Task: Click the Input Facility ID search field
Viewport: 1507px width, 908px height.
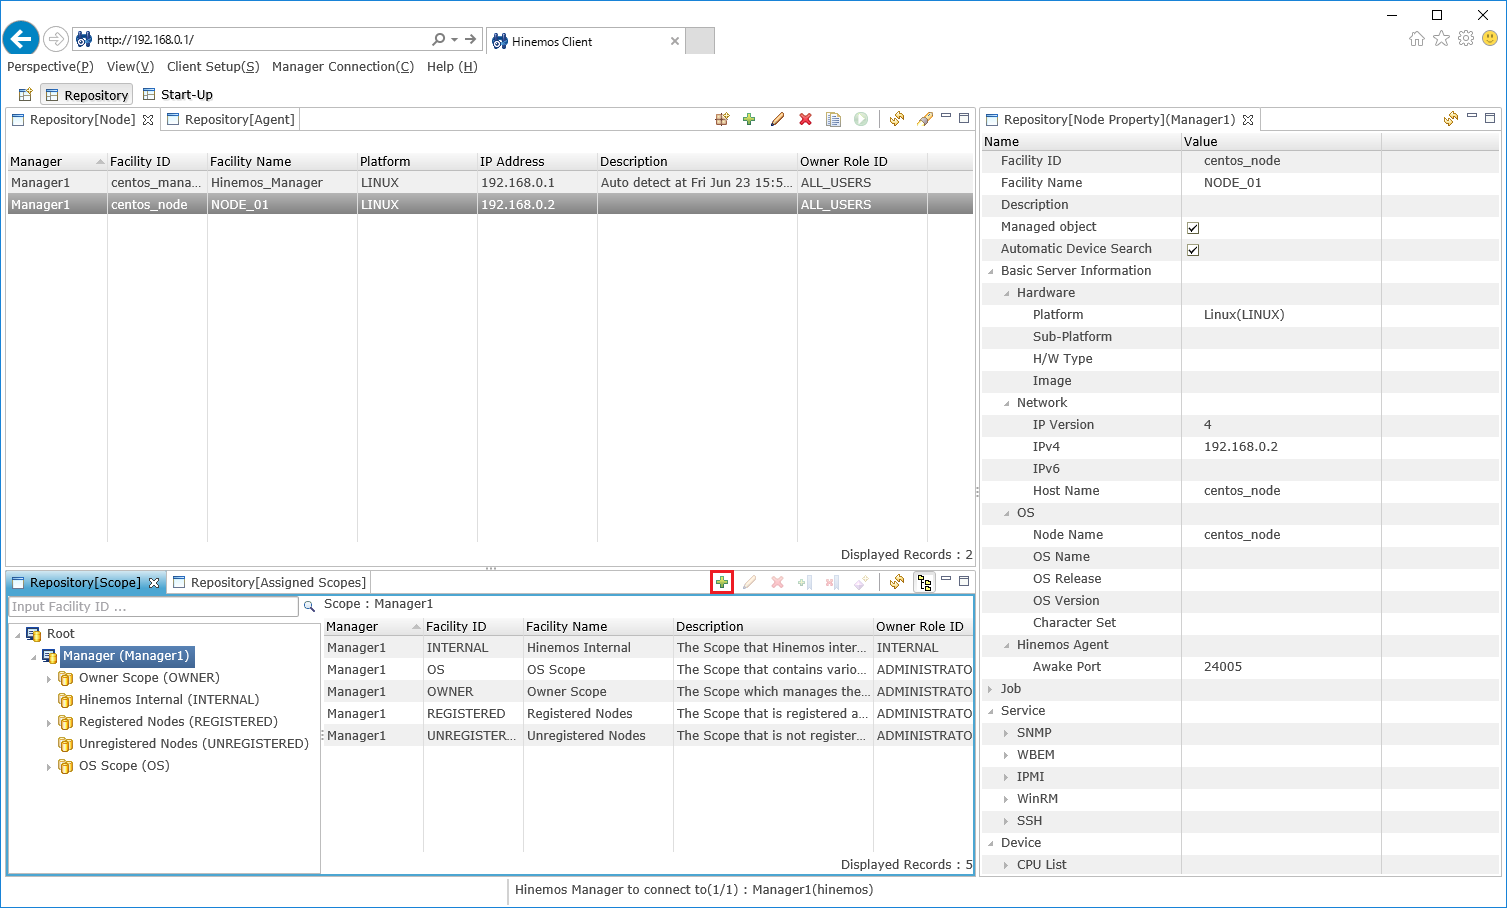Action: (153, 607)
